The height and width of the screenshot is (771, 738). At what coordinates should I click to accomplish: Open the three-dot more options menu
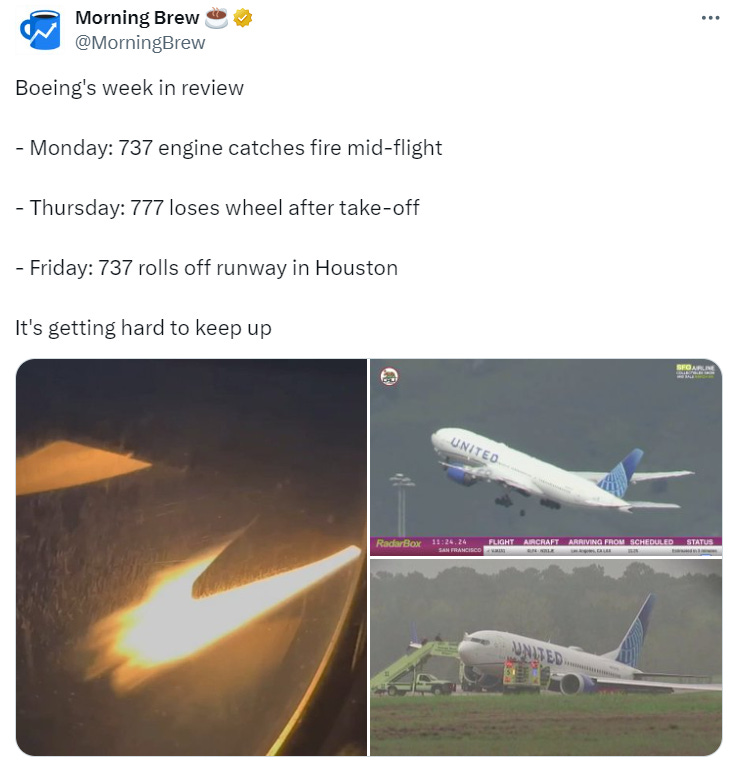[x=710, y=18]
